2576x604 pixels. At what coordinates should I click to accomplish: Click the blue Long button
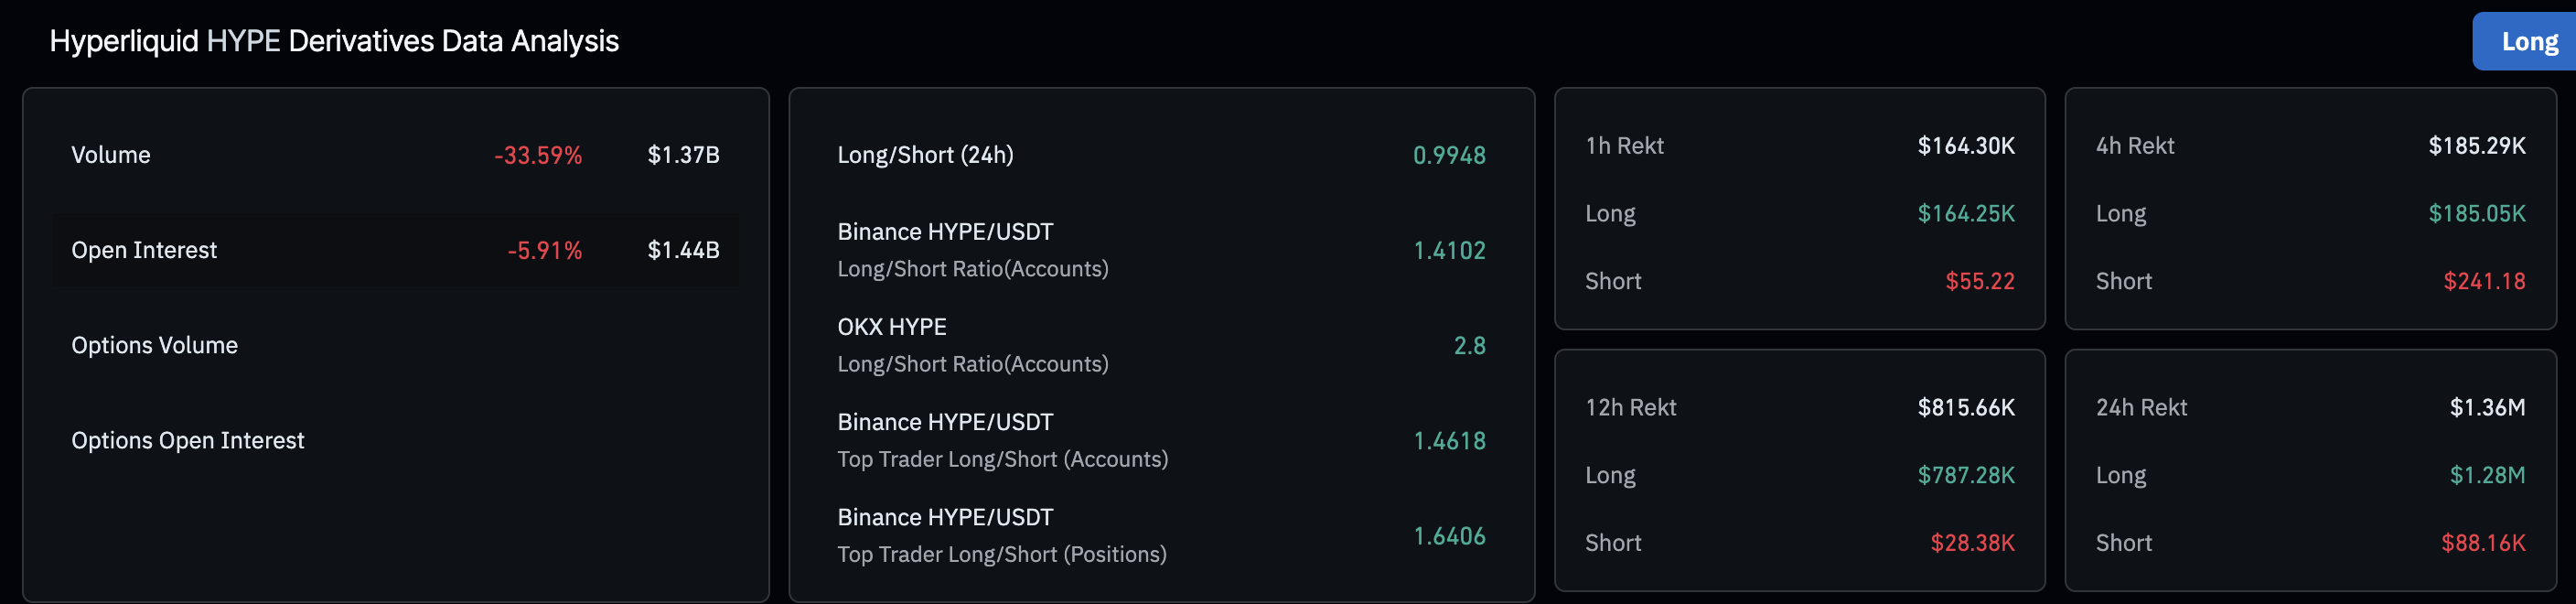click(x=2528, y=42)
